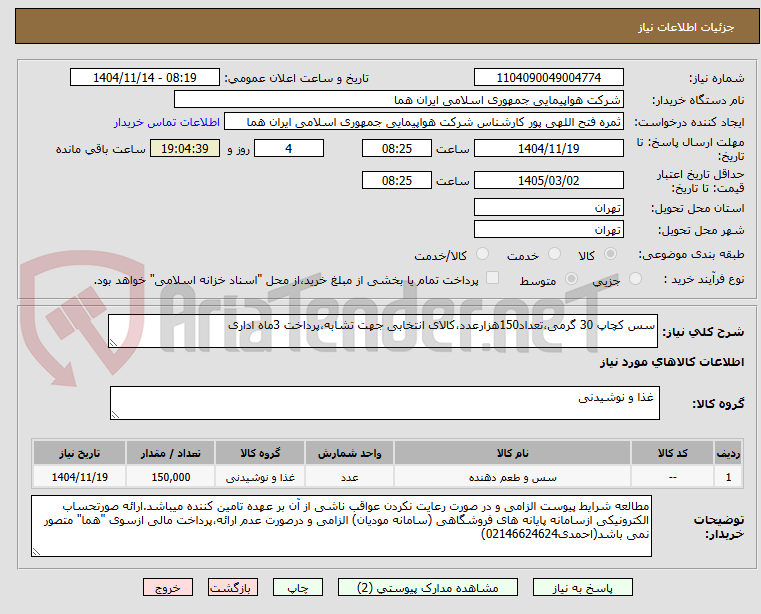This screenshot has height=614, width=761.
Task: Click the سس و طعم دهنده cell
Action: coord(513,478)
